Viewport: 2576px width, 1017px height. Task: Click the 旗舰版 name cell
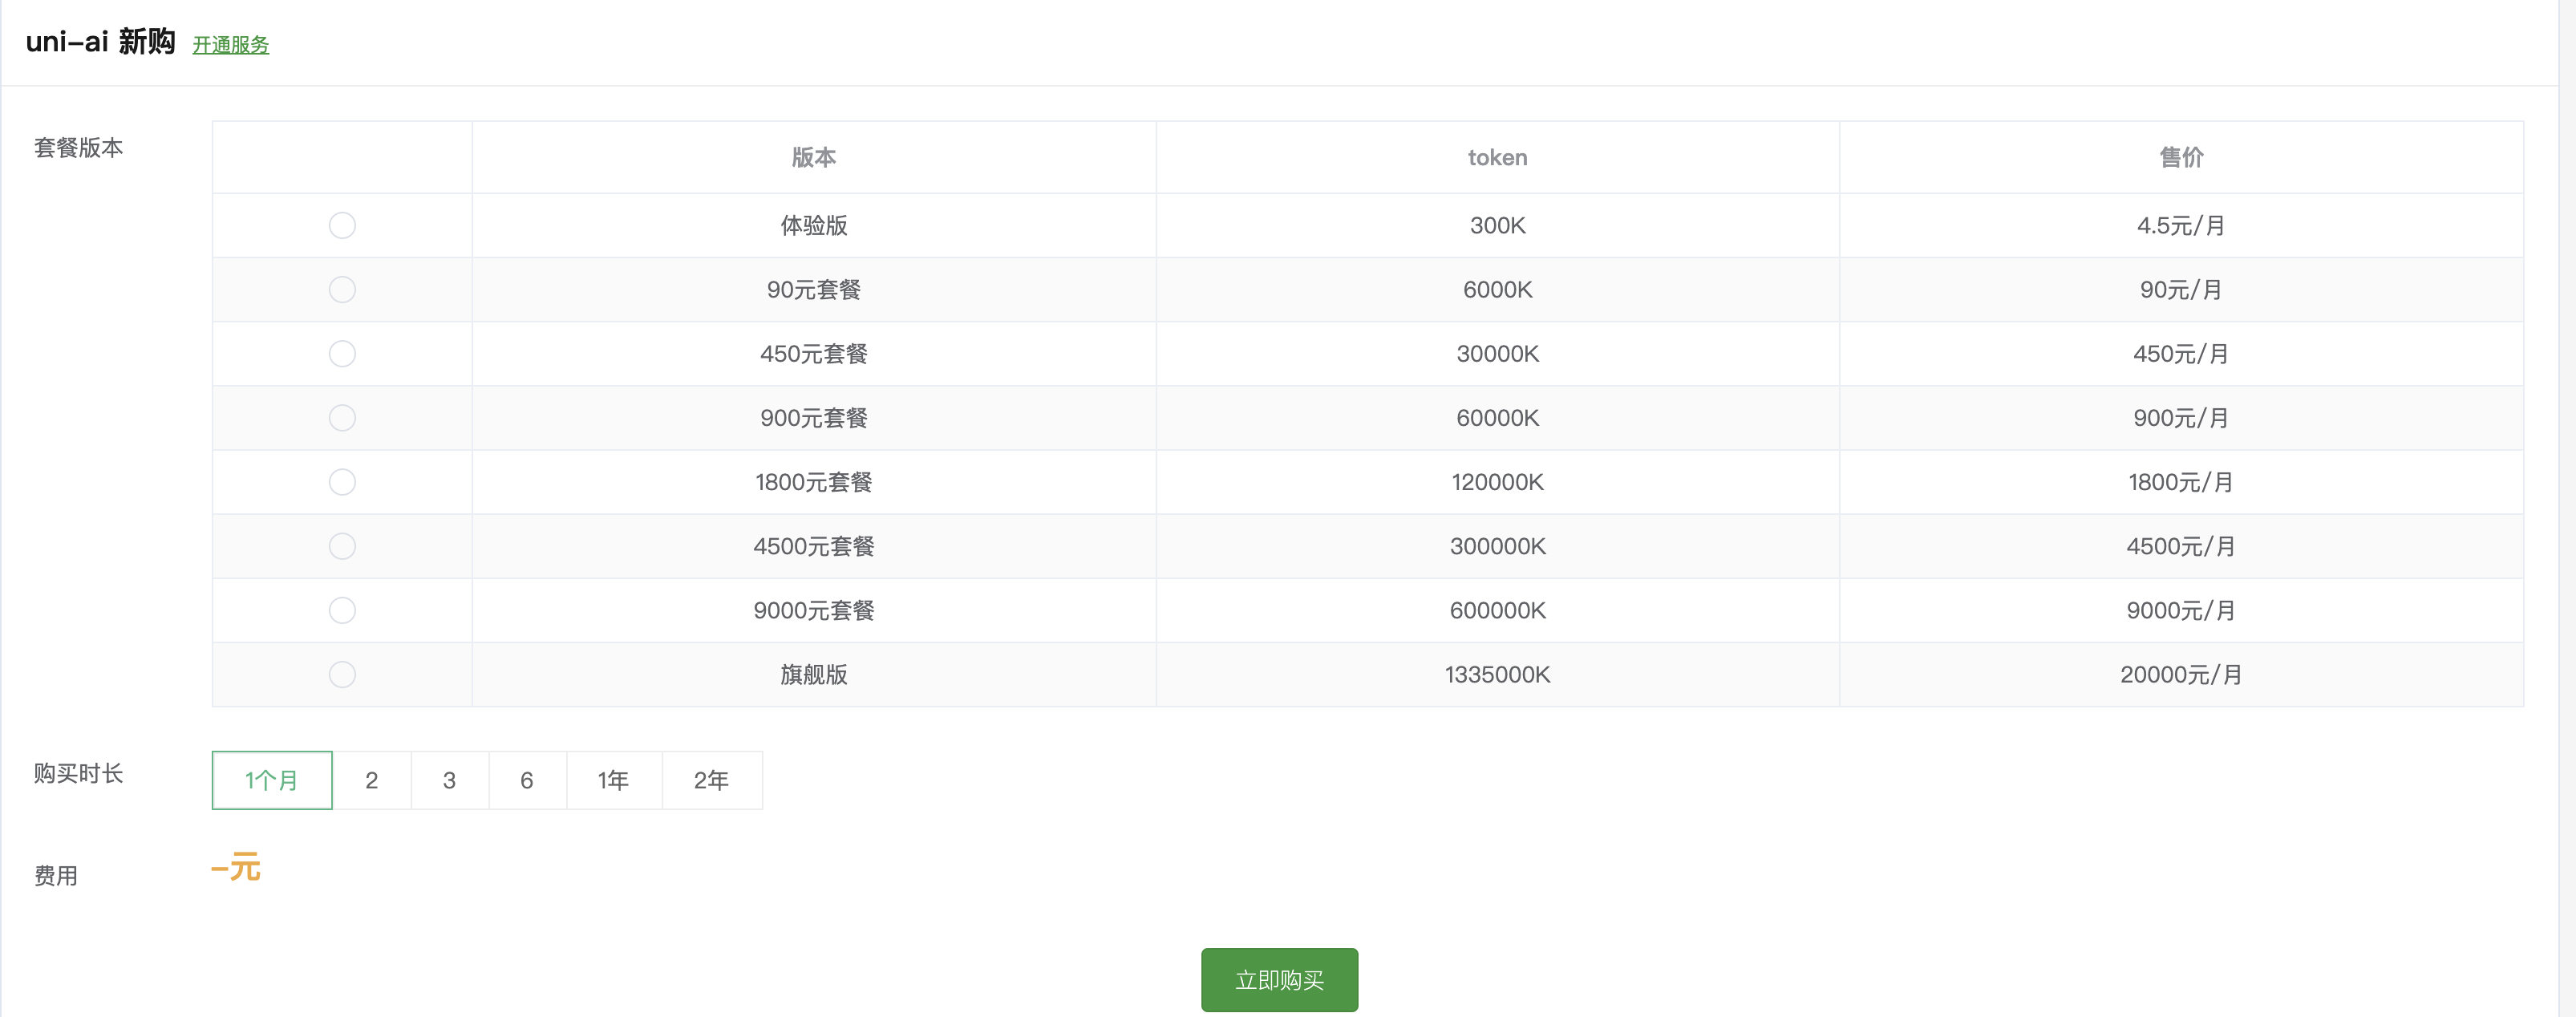pos(814,674)
